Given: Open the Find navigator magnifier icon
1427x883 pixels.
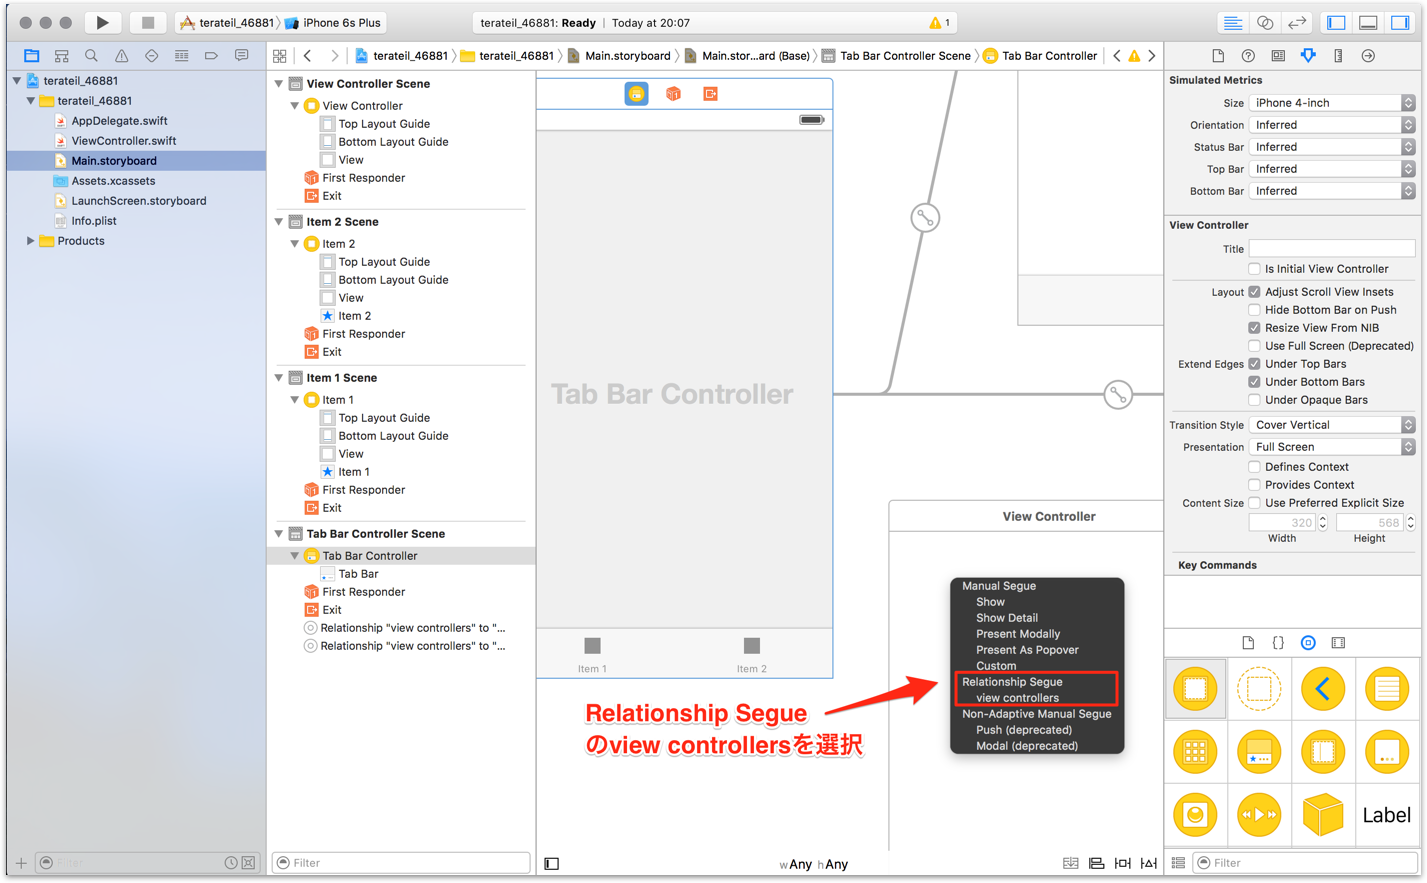Looking at the screenshot, I should point(91,56).
